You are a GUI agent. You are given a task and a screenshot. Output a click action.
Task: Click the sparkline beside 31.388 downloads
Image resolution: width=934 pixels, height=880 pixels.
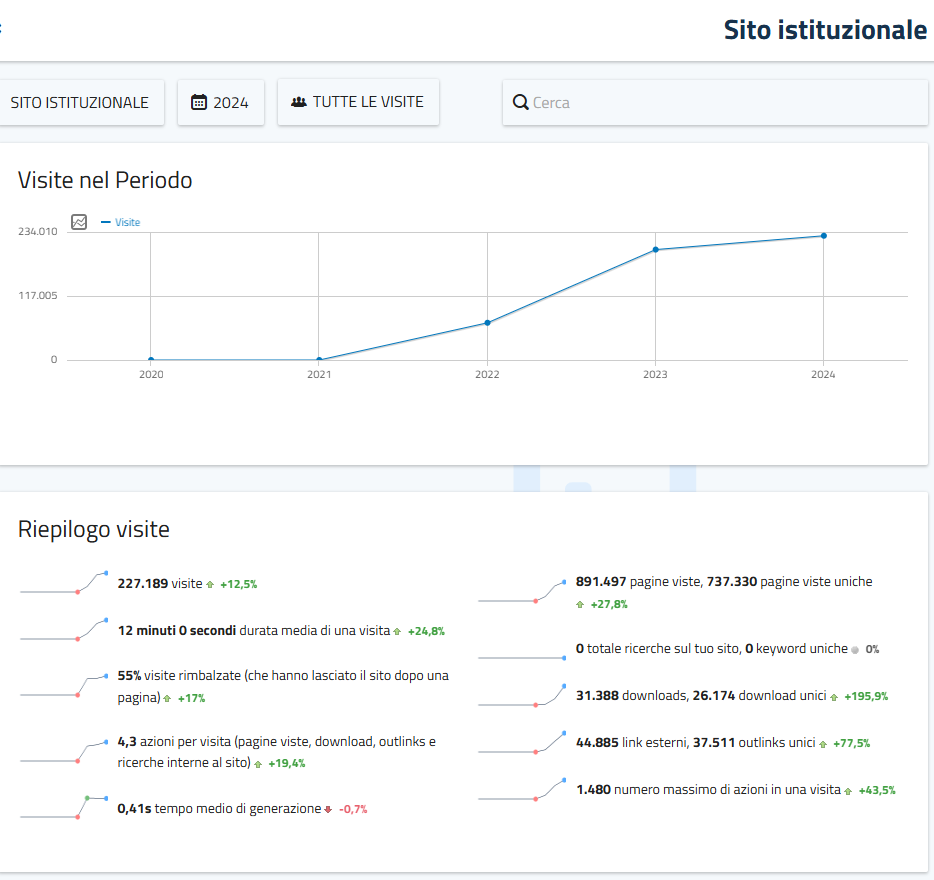tap(522, 696)
